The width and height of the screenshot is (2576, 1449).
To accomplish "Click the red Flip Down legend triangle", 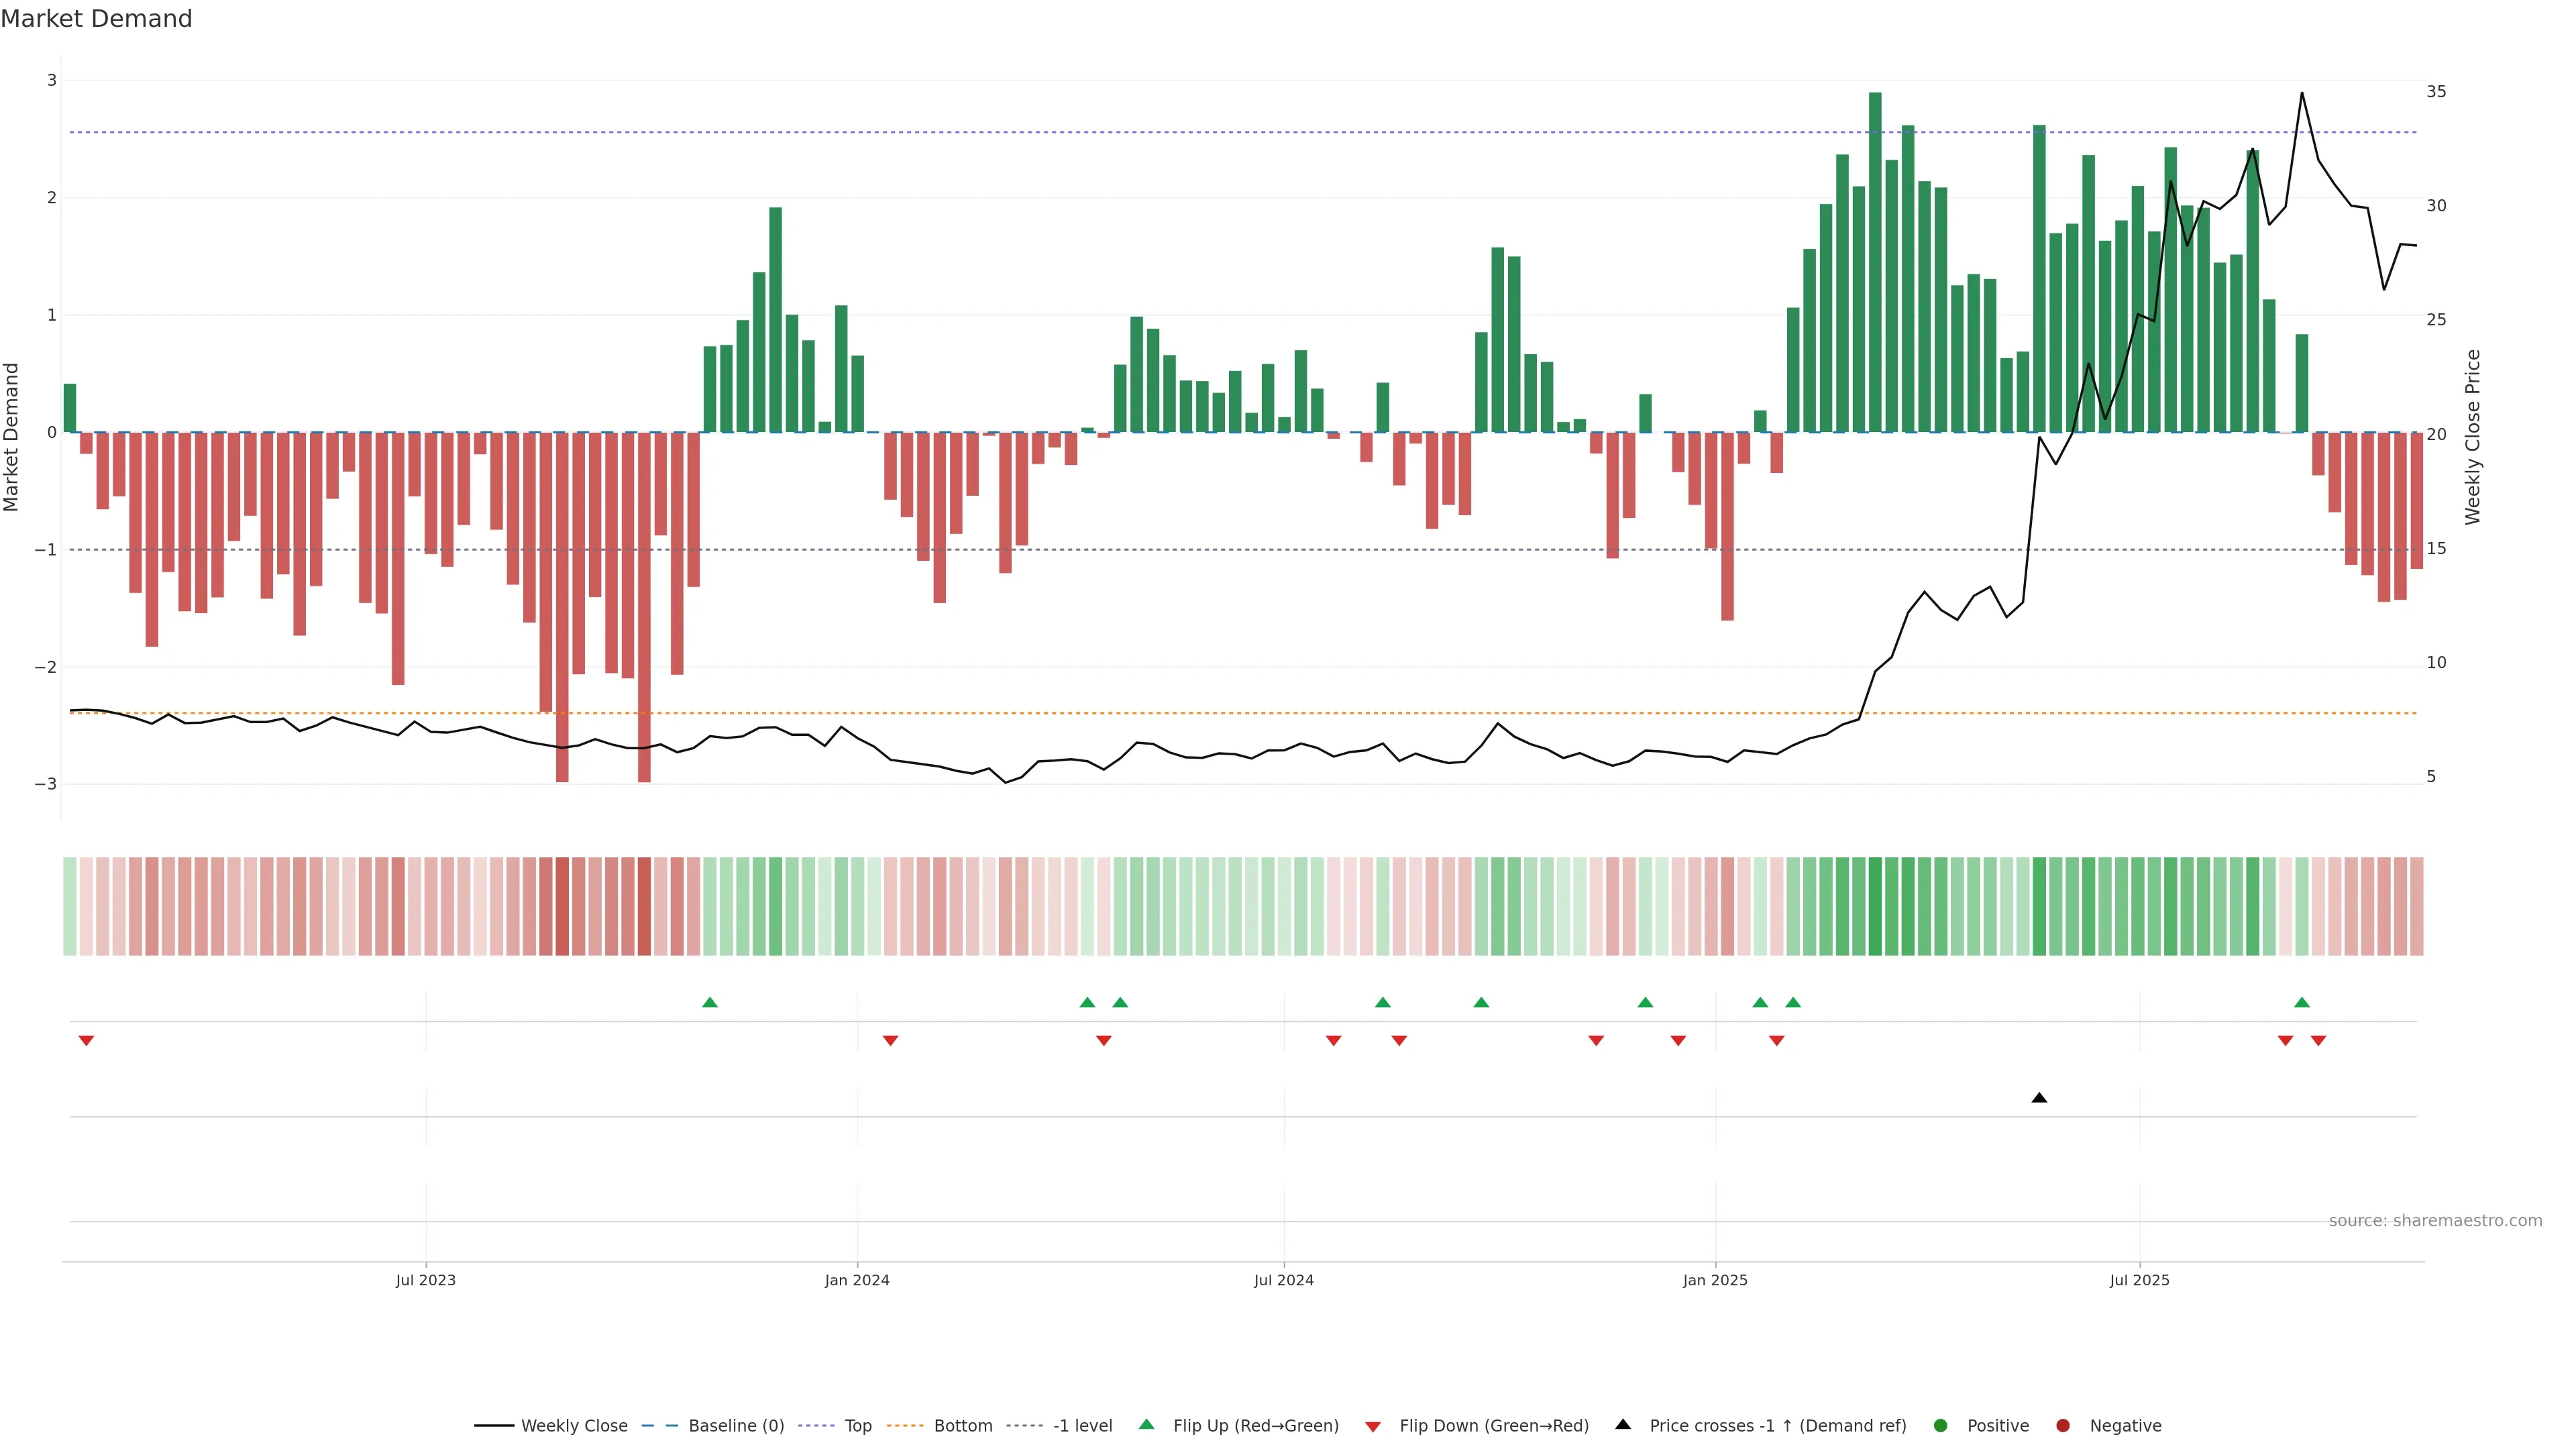I will pos(1373,1427).
